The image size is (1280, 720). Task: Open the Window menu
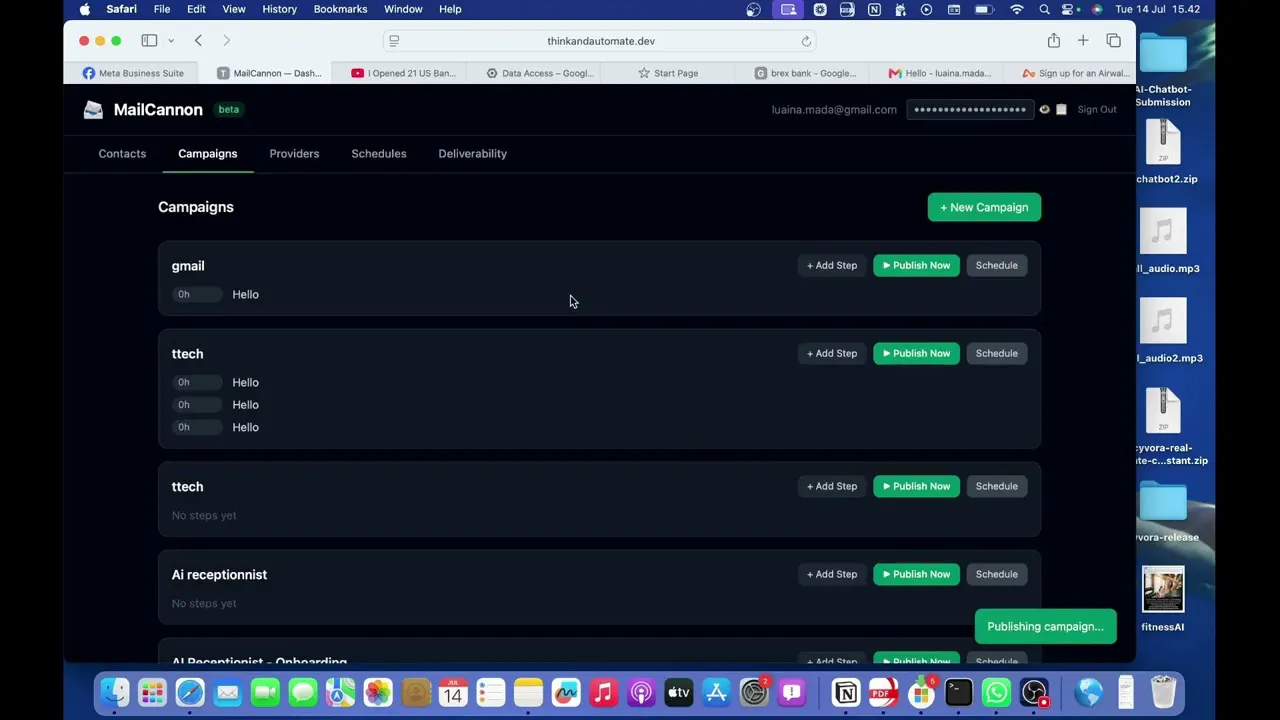pyautogui.click(x=403, y=9)
